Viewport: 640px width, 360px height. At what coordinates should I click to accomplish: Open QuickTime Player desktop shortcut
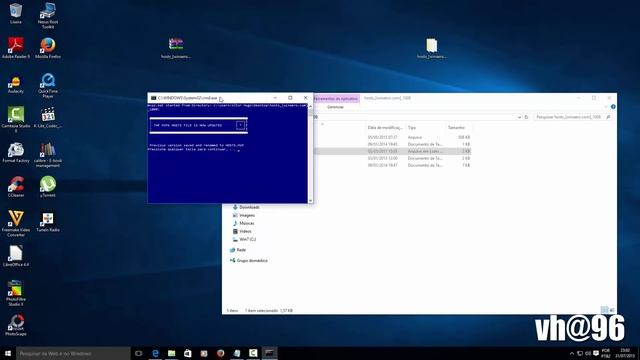click(48, 85)
